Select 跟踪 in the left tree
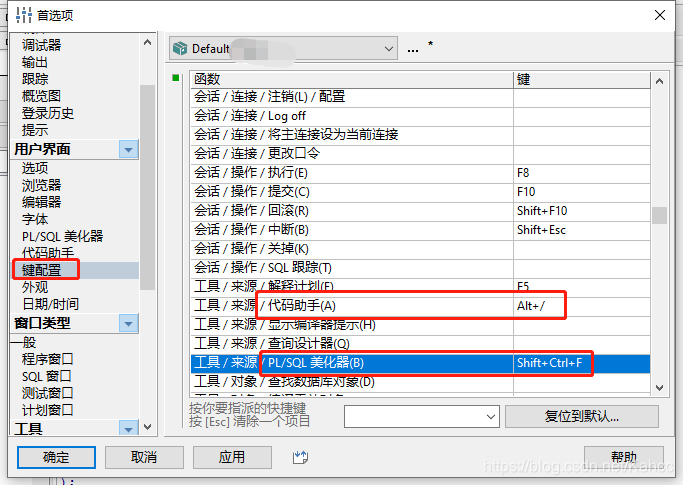Viewport: 683px width, 485px height. (35, 79)
